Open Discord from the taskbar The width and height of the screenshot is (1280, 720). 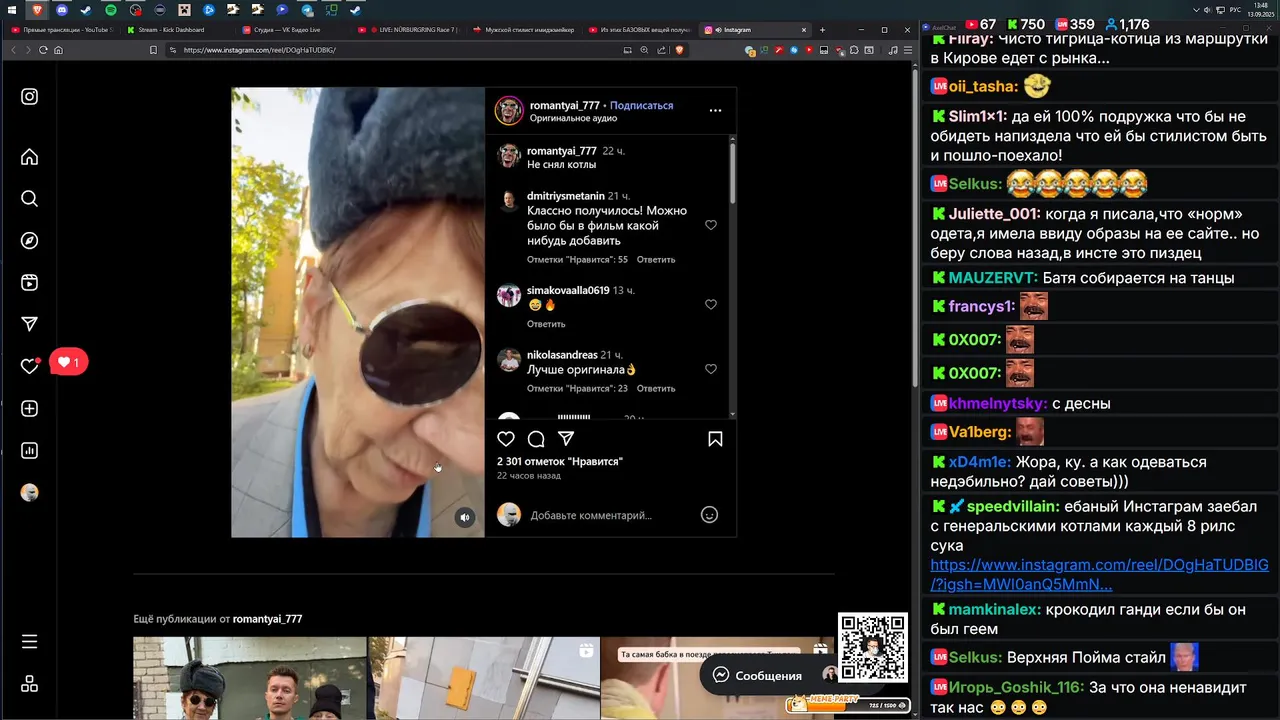62,10
